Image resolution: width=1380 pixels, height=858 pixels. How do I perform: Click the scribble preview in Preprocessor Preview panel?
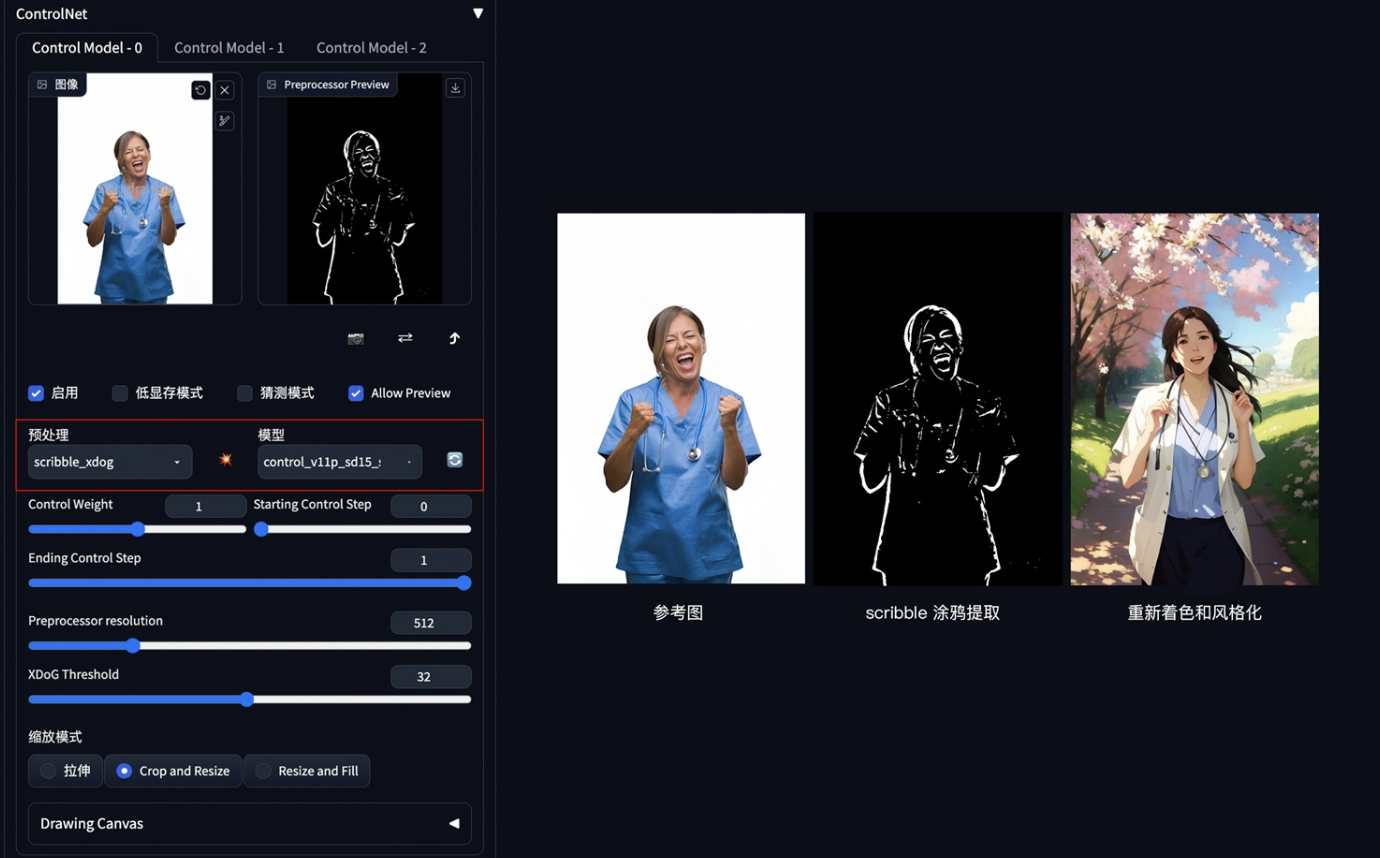pos(365,188)
